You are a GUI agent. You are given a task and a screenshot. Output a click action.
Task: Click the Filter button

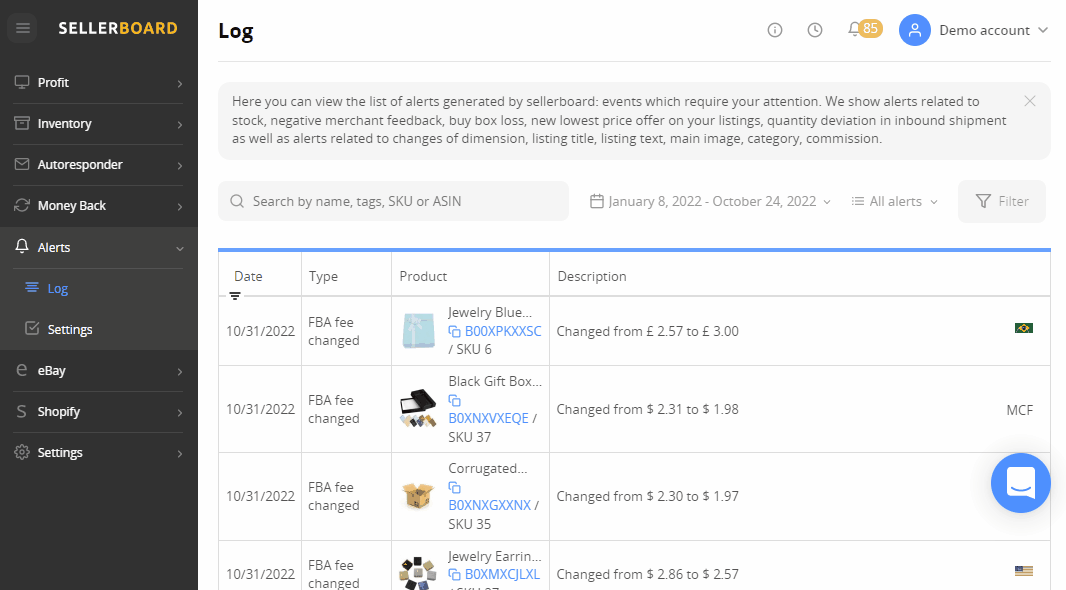[x=1002, y=201]
